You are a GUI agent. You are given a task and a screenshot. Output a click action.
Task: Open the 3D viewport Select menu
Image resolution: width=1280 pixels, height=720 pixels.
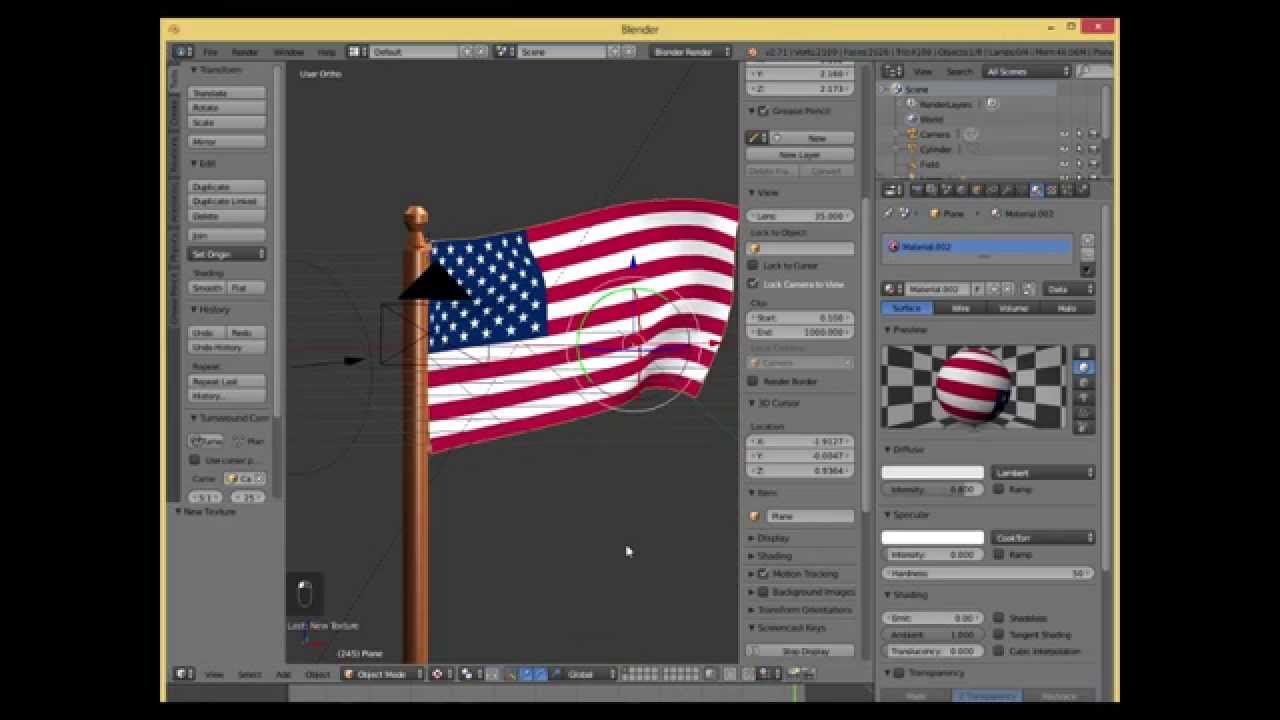click(x=249, y=675)
